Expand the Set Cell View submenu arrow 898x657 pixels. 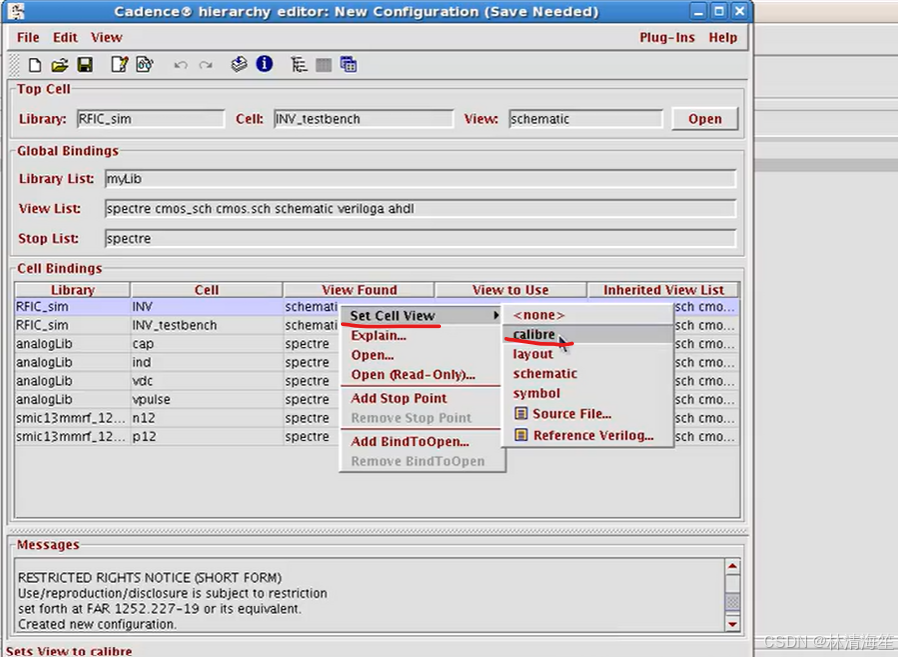point(495,315)
